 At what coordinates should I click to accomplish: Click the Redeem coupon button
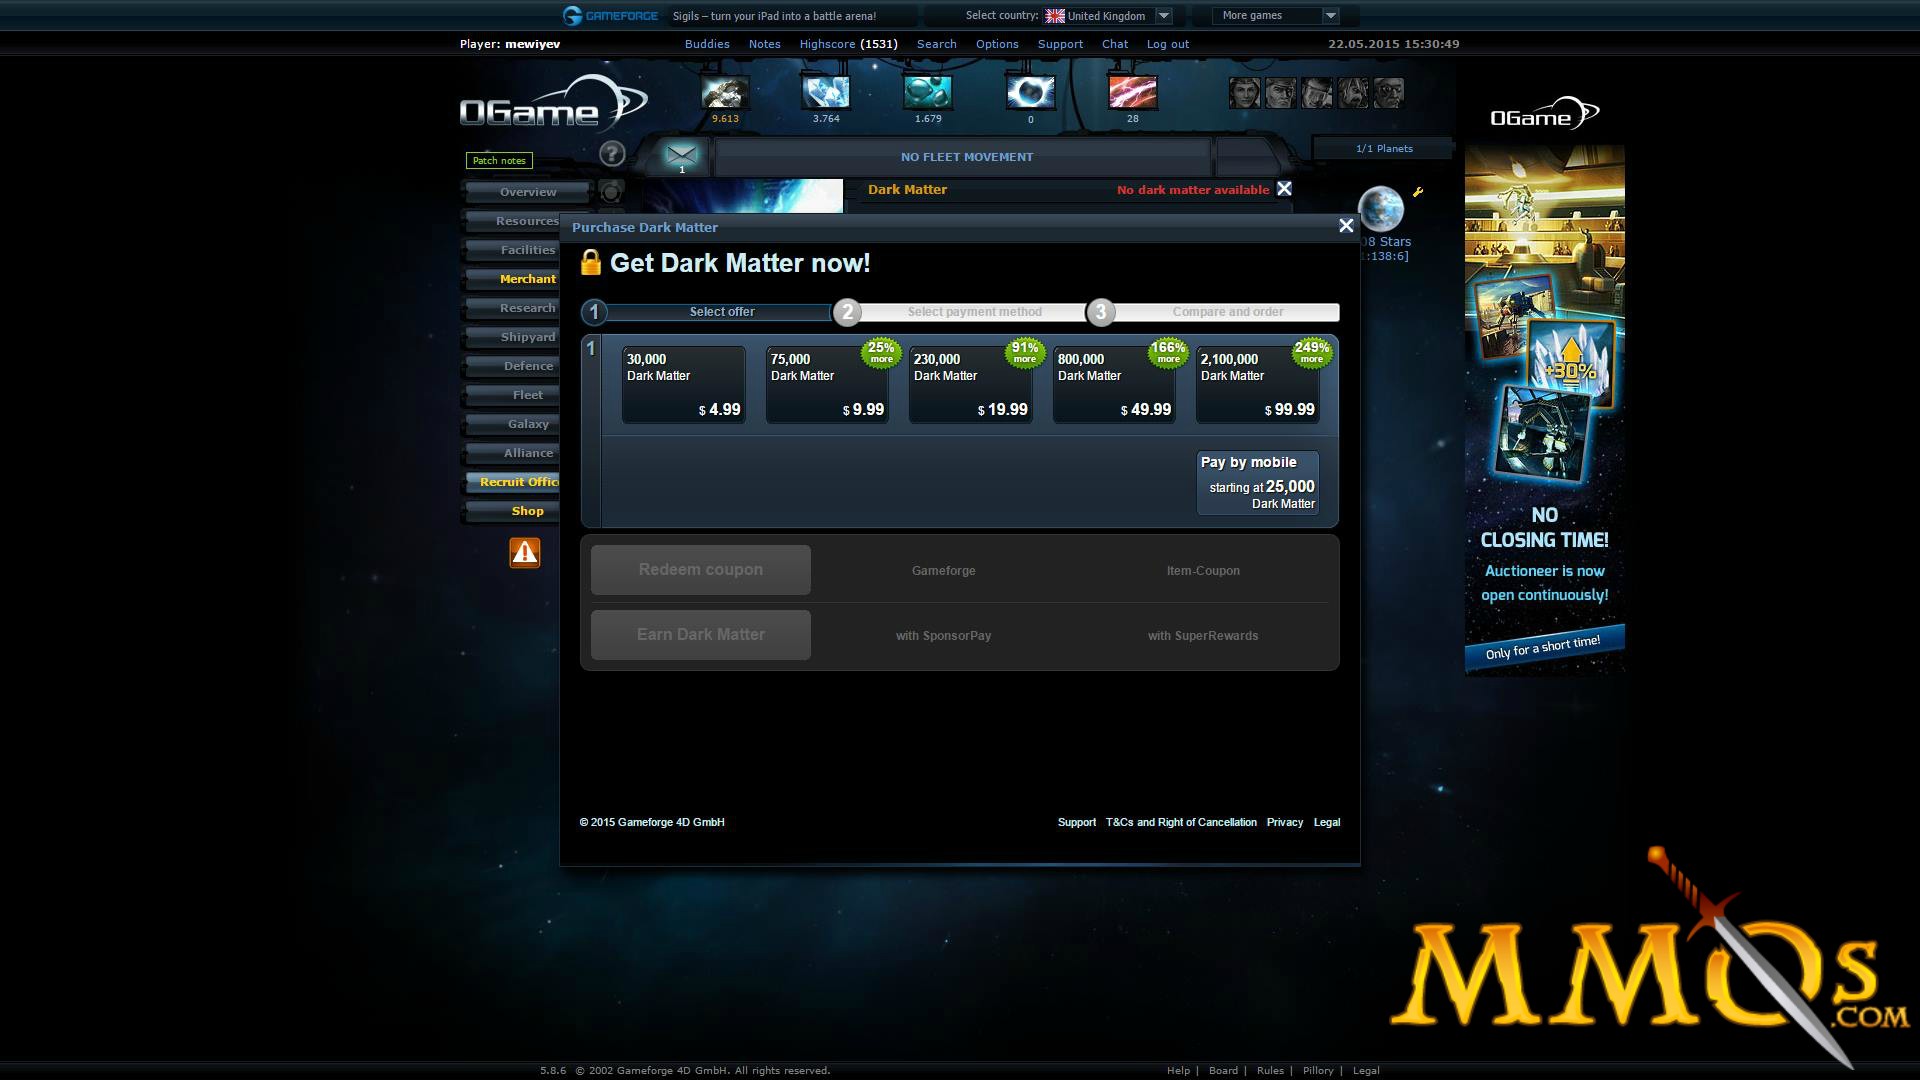pos(701,570)
